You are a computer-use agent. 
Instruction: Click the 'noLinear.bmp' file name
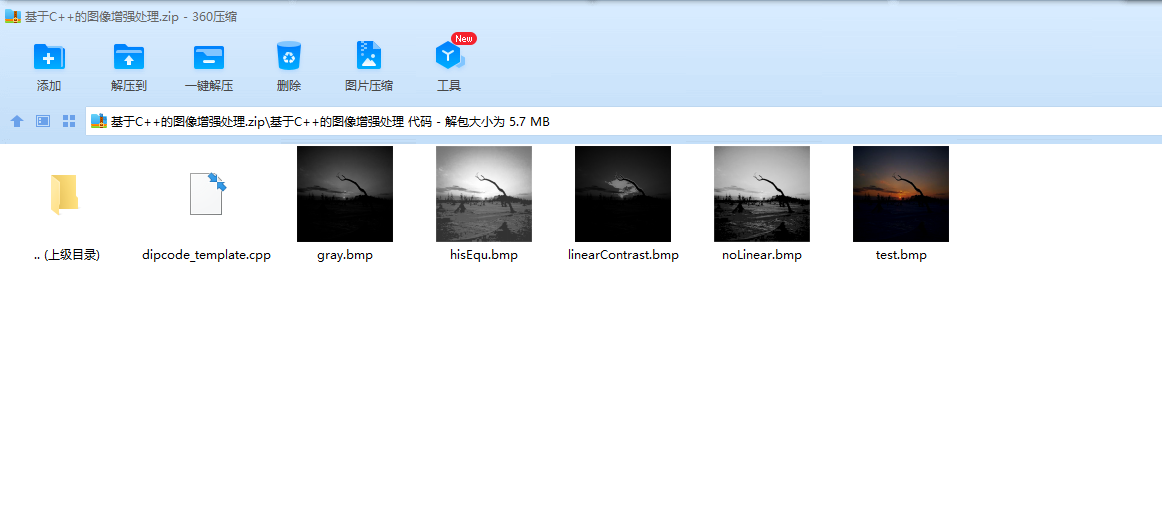pos(762,255)
